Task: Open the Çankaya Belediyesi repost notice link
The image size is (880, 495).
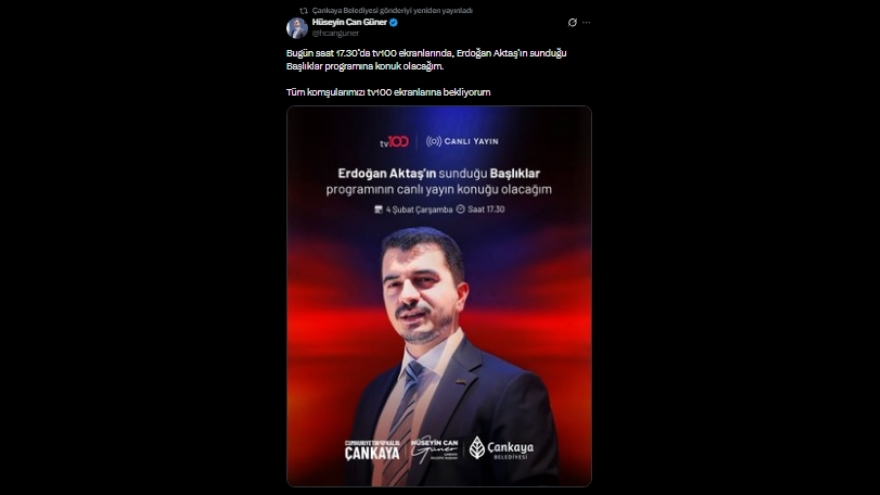Action: pyautogui.click(x=392, y=11)
